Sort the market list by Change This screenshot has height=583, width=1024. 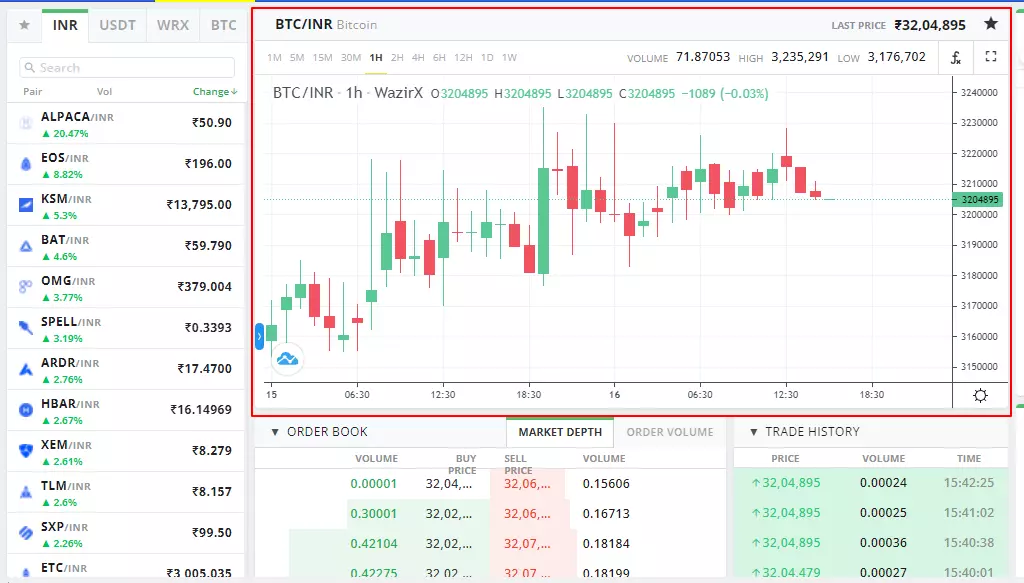[215, 91]
